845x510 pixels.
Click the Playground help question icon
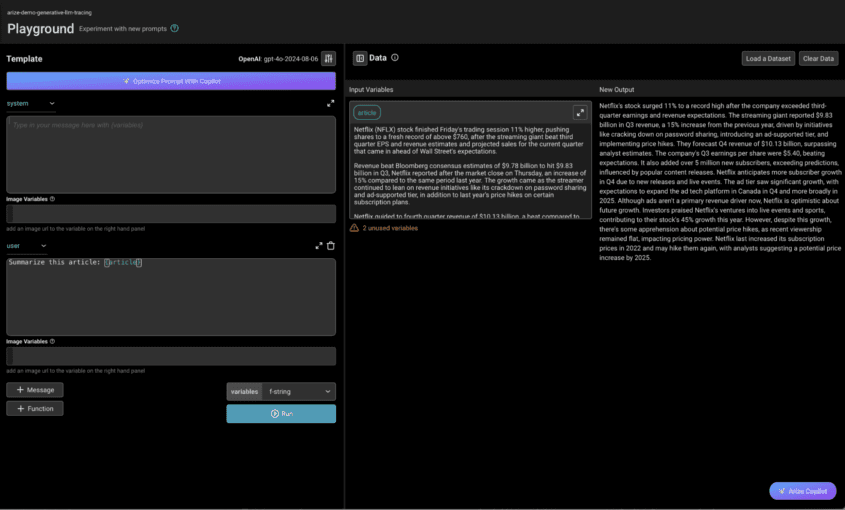point(175,29)
